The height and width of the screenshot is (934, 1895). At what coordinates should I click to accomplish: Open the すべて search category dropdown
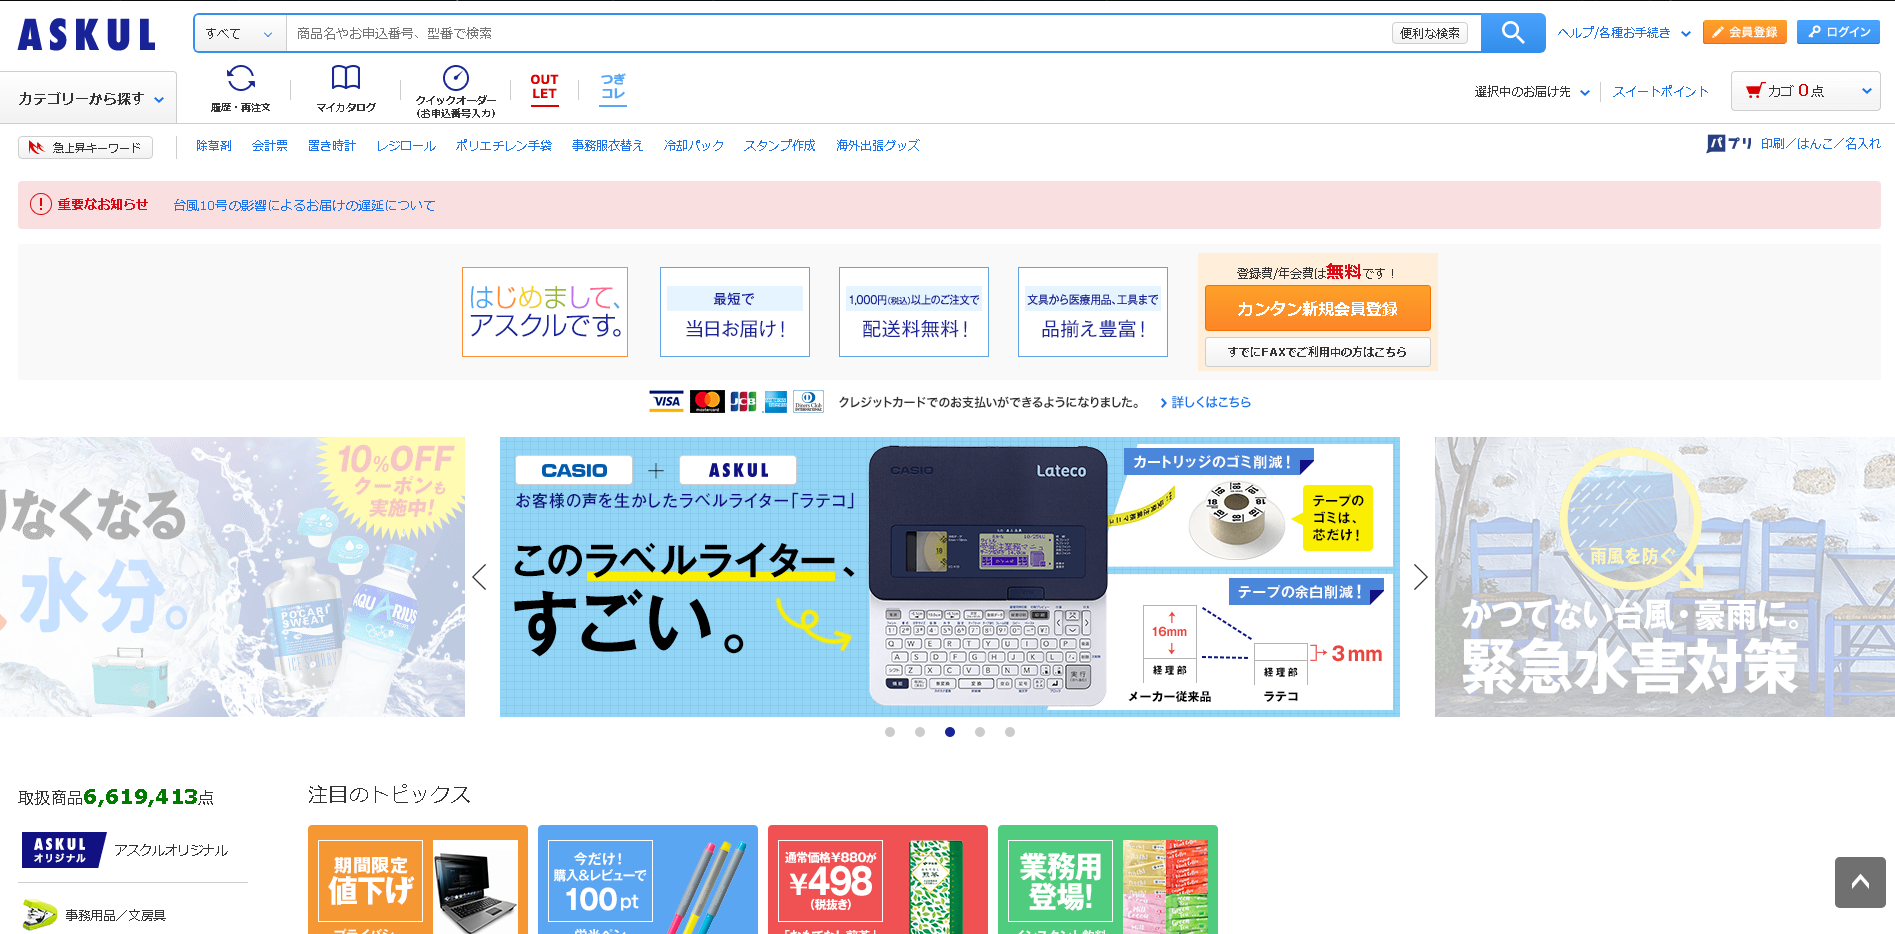pos(240,33)
